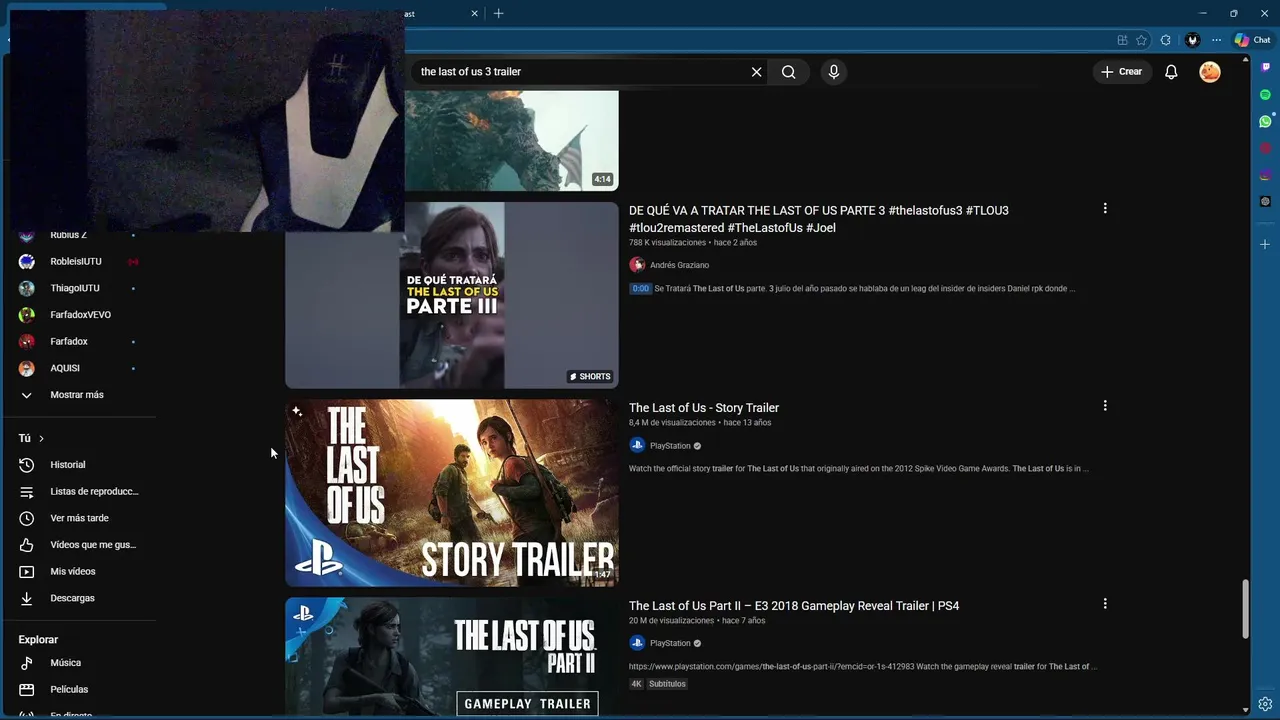
Task: Click the Subtítulos badge
Action: click(x=667, y=684)
